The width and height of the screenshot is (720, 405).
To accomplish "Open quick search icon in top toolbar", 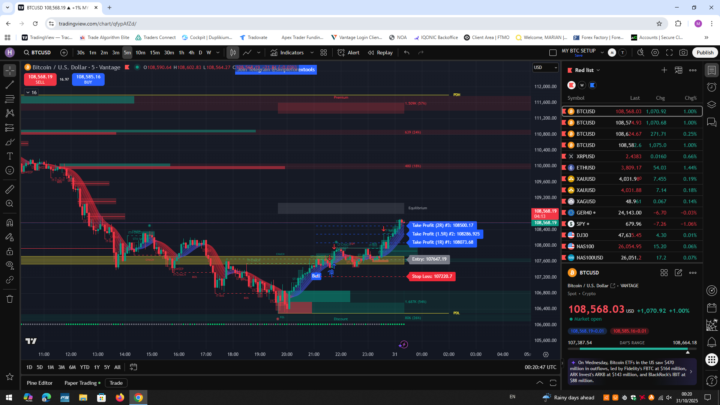I will coord(641,53).
